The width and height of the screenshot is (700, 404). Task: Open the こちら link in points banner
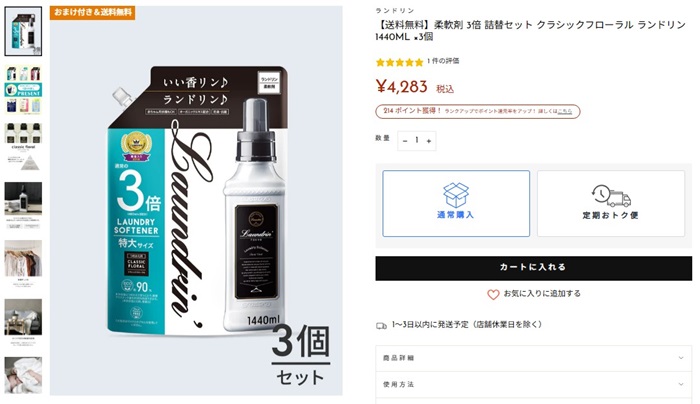pyautogui.click(x=565, y=111)
